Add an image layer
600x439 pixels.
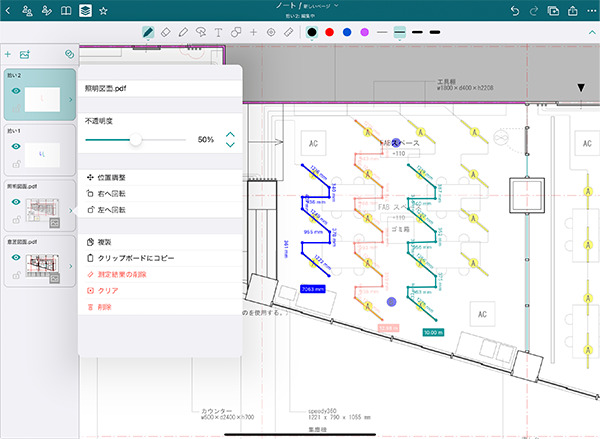(24, 54)
